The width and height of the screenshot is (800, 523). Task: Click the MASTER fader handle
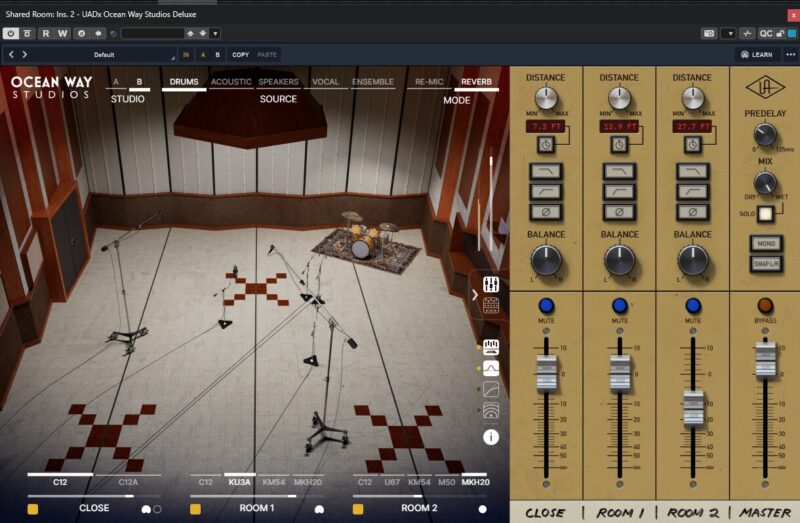pyautogui.click(x=765, y=360)
